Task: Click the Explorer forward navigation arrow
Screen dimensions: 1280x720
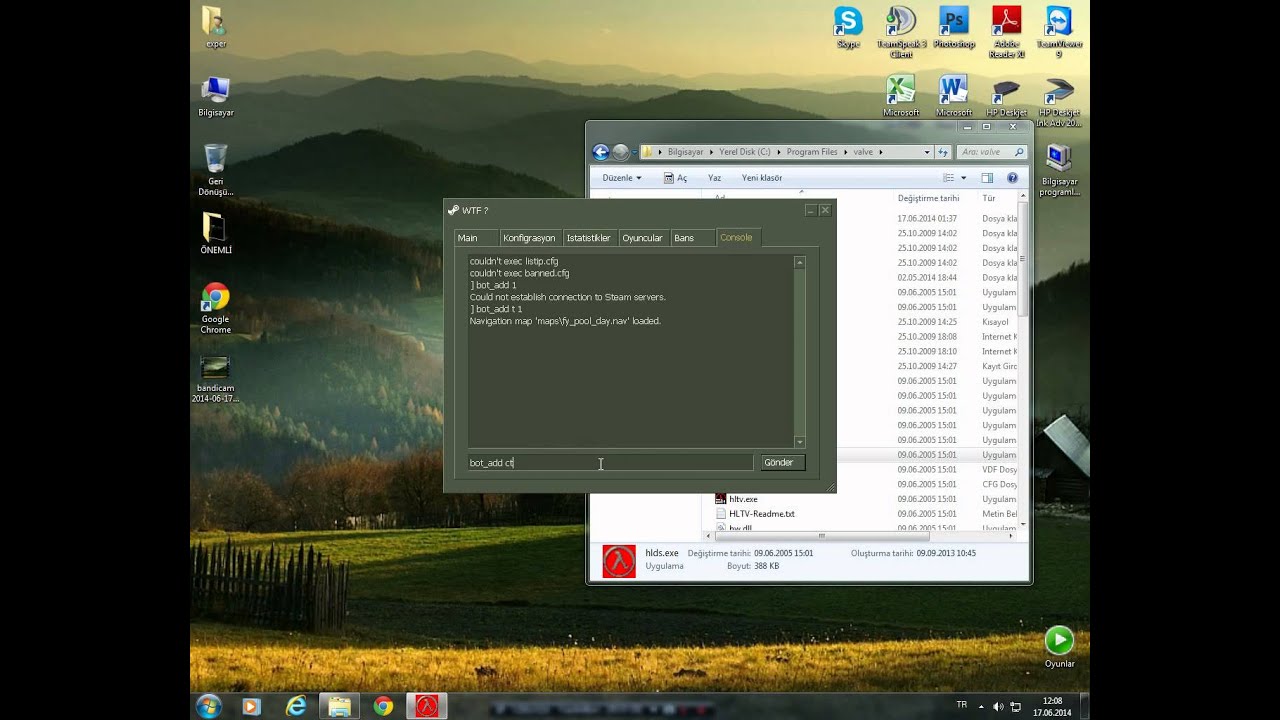Action: [620, 152]
